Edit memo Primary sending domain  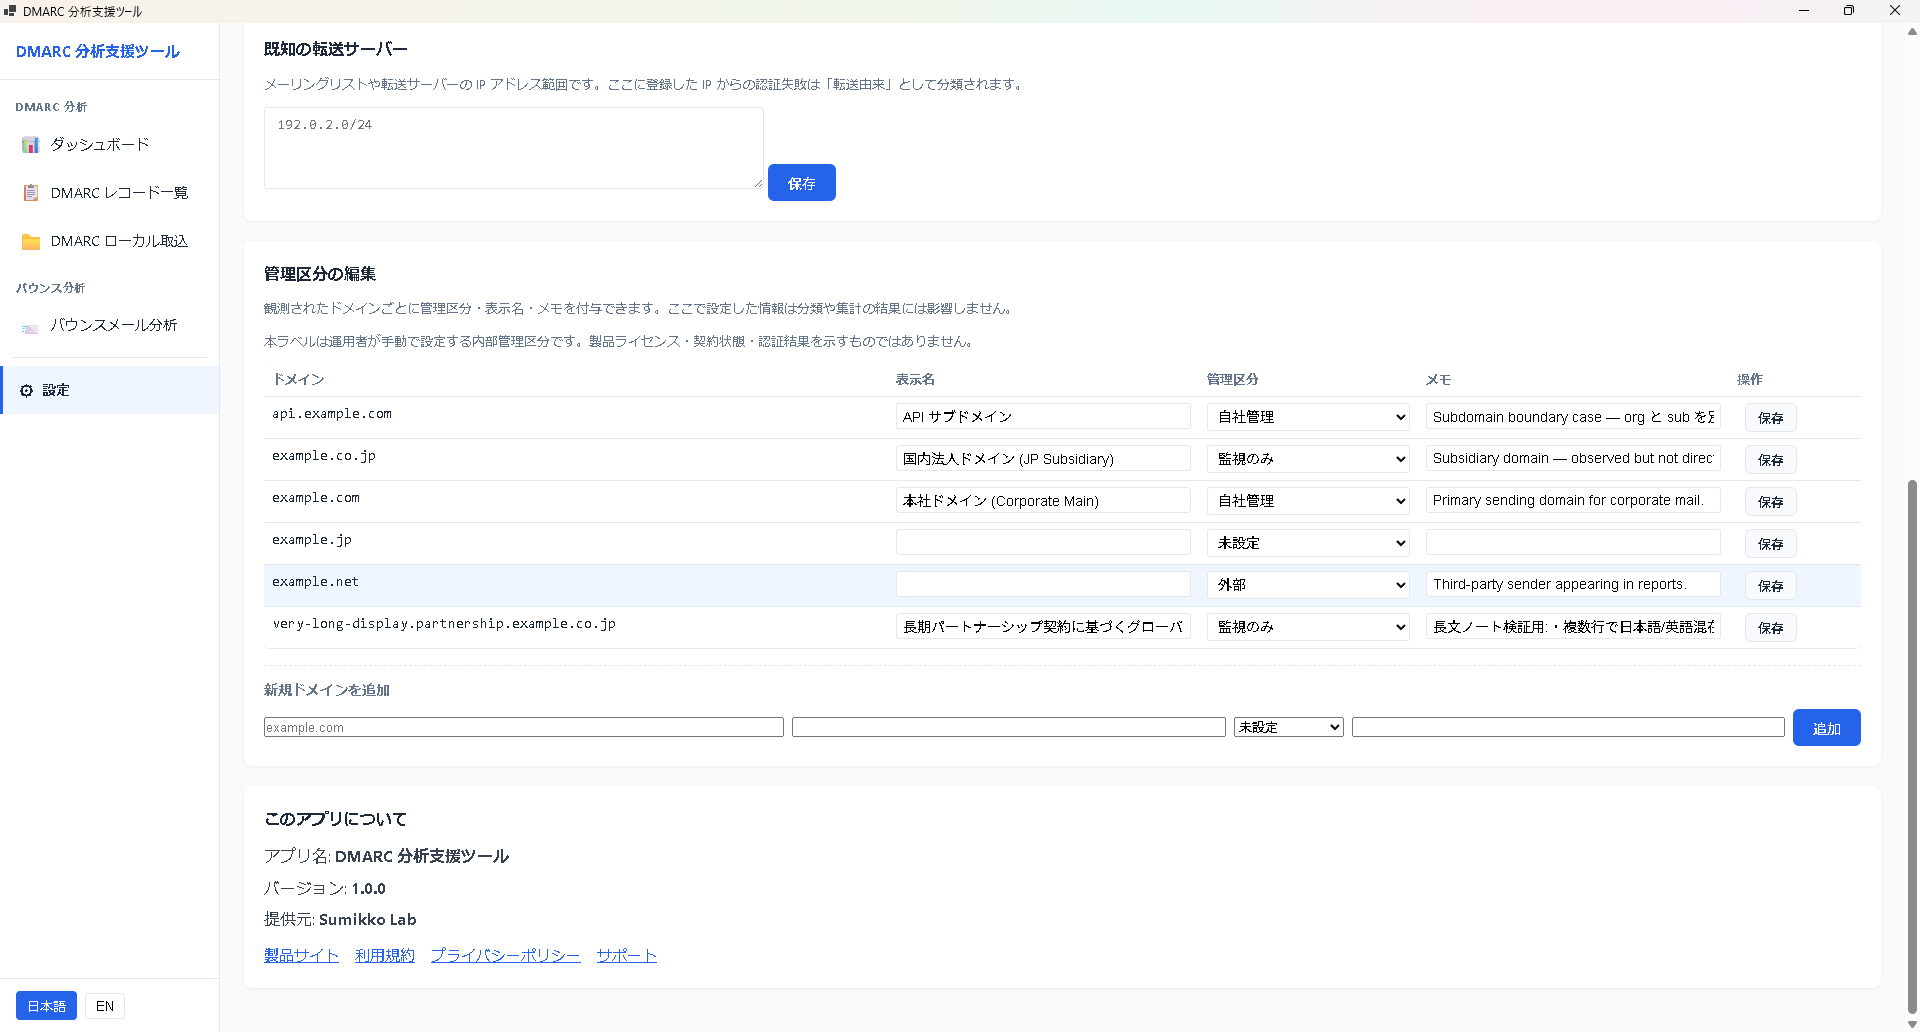[x=1573, y=501]
